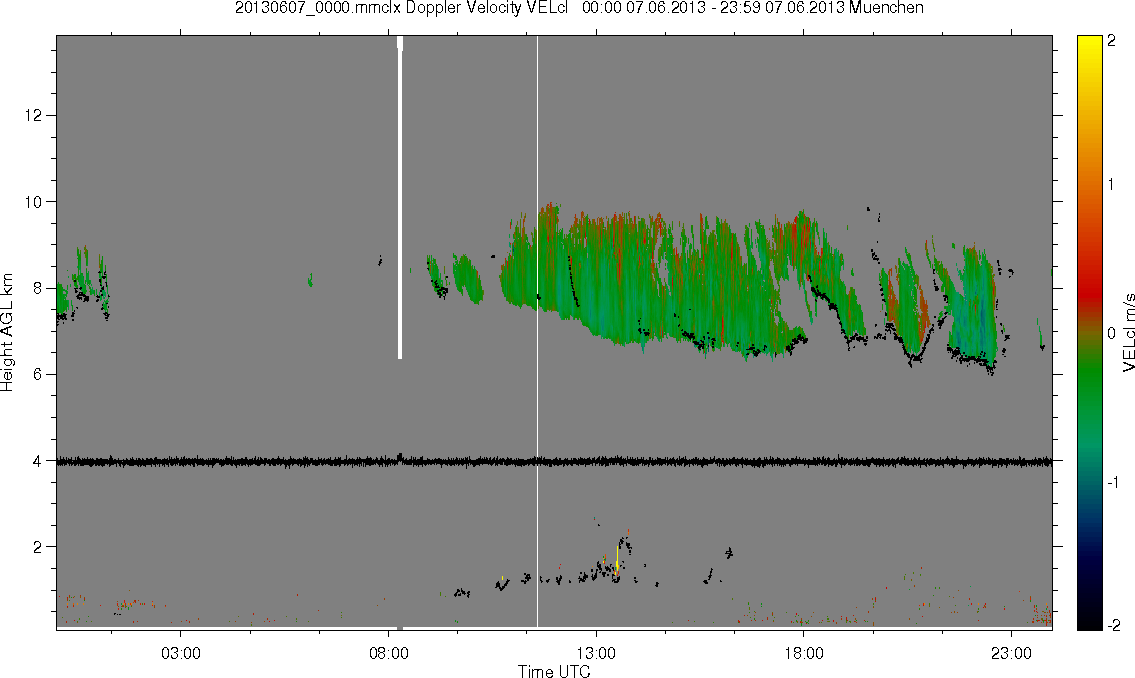Click the plot title text at top
The image size is (1135, 678).
tap(579, 8)
